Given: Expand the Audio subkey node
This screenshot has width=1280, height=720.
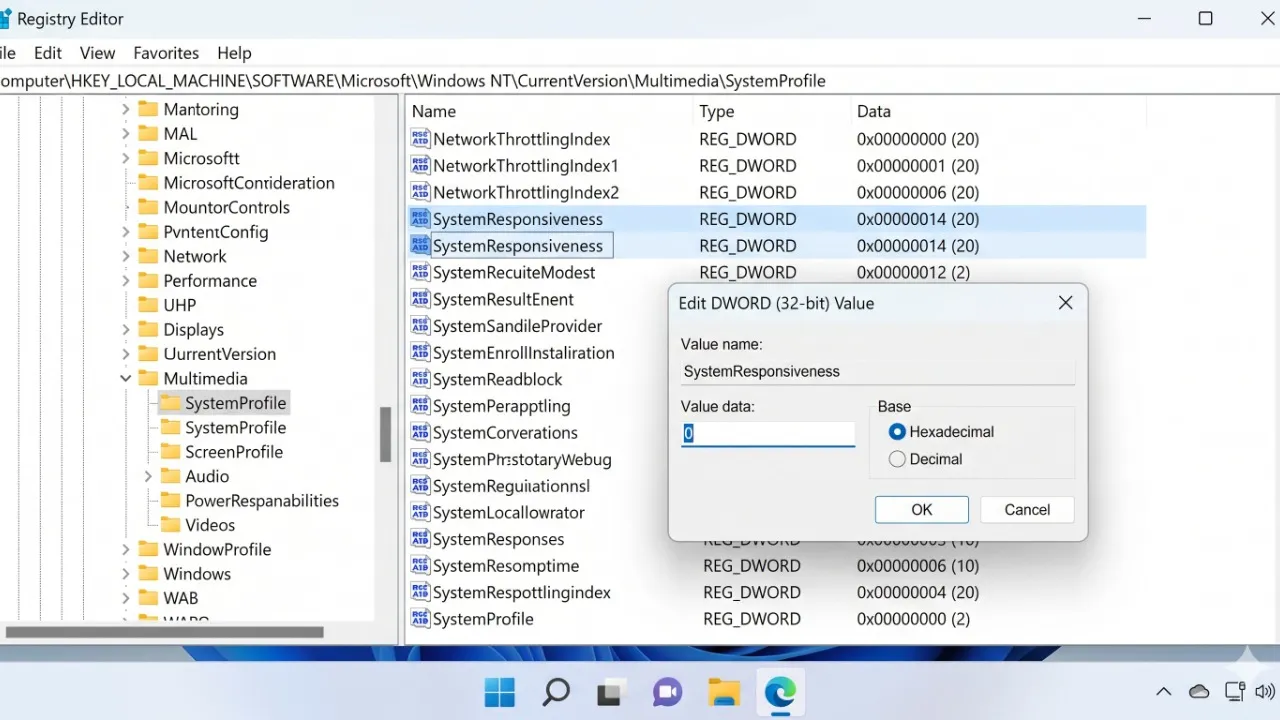Looking at the screenshot, I should pos(148,476).
